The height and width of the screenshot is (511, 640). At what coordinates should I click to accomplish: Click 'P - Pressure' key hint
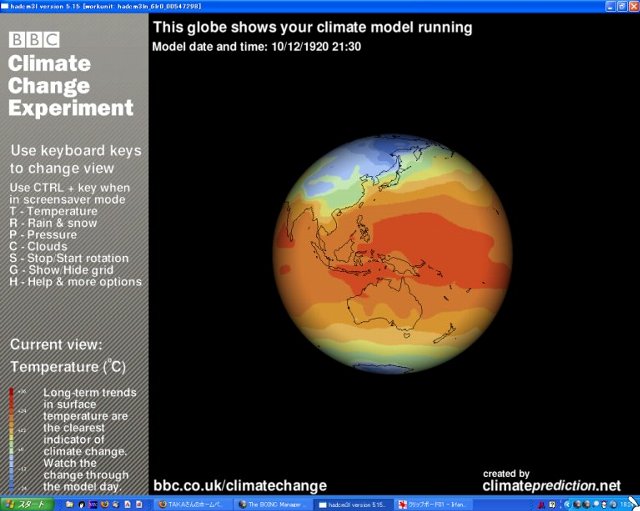pyautogui.click(x=43, y=235)
